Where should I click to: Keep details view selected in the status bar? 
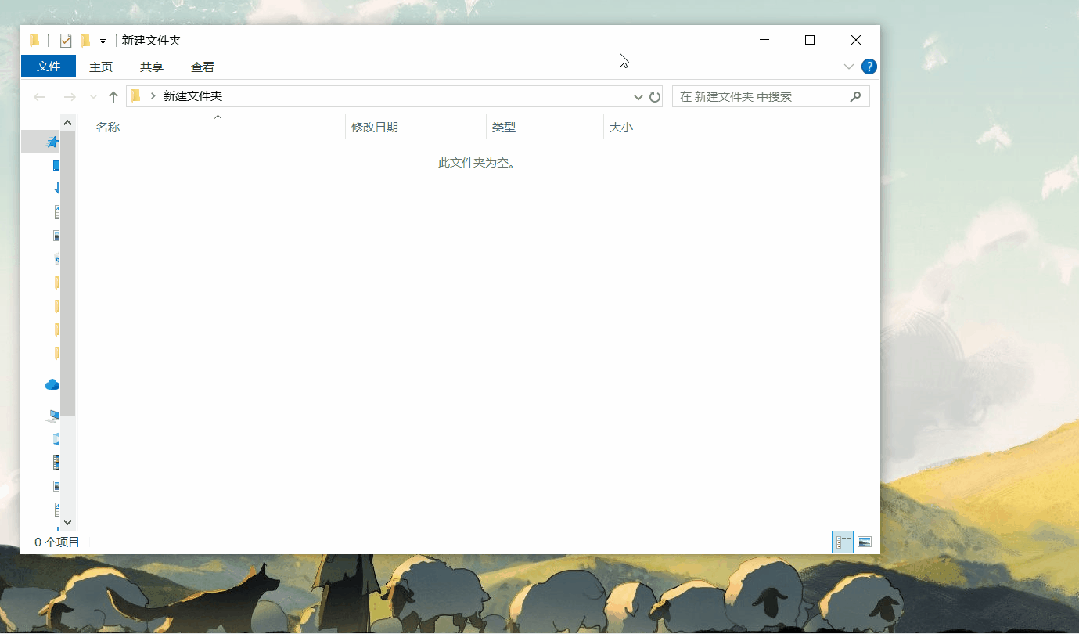click(841, 541)
